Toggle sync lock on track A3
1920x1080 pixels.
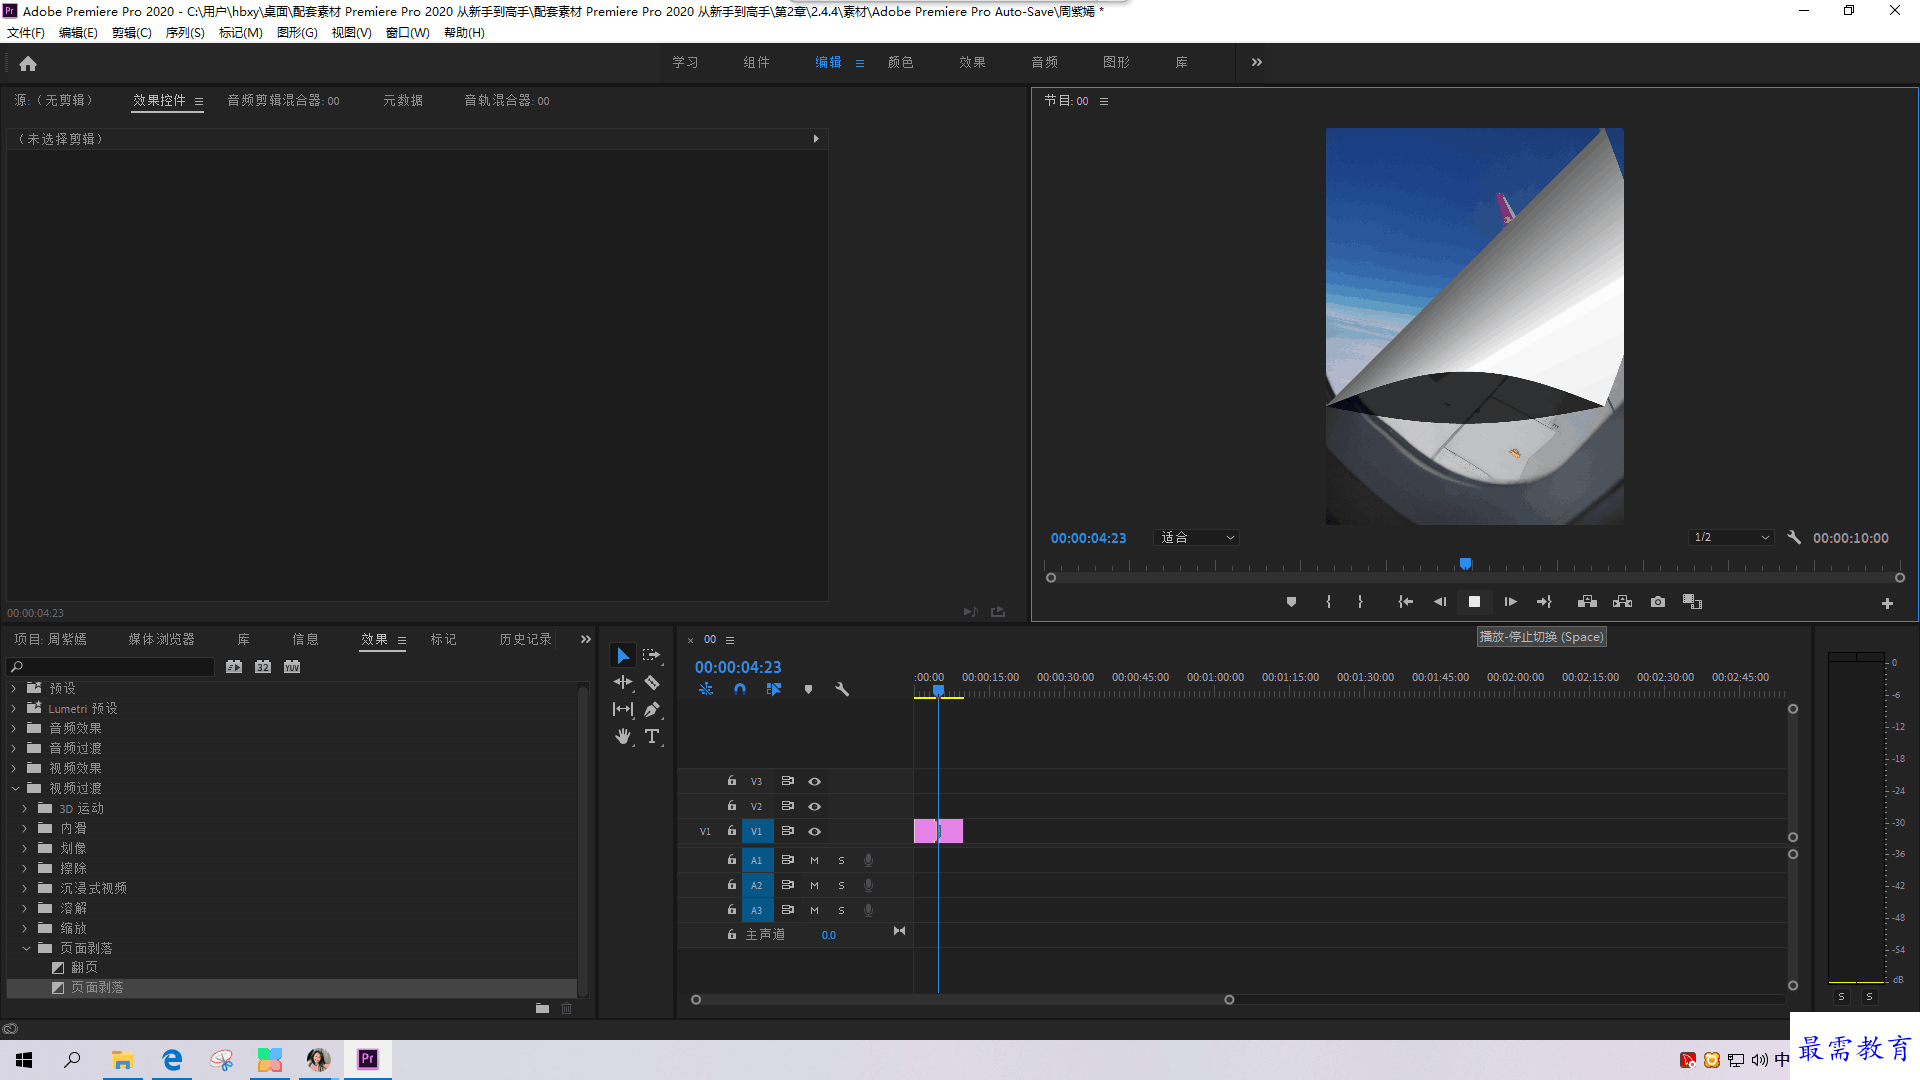pos(788,910)
